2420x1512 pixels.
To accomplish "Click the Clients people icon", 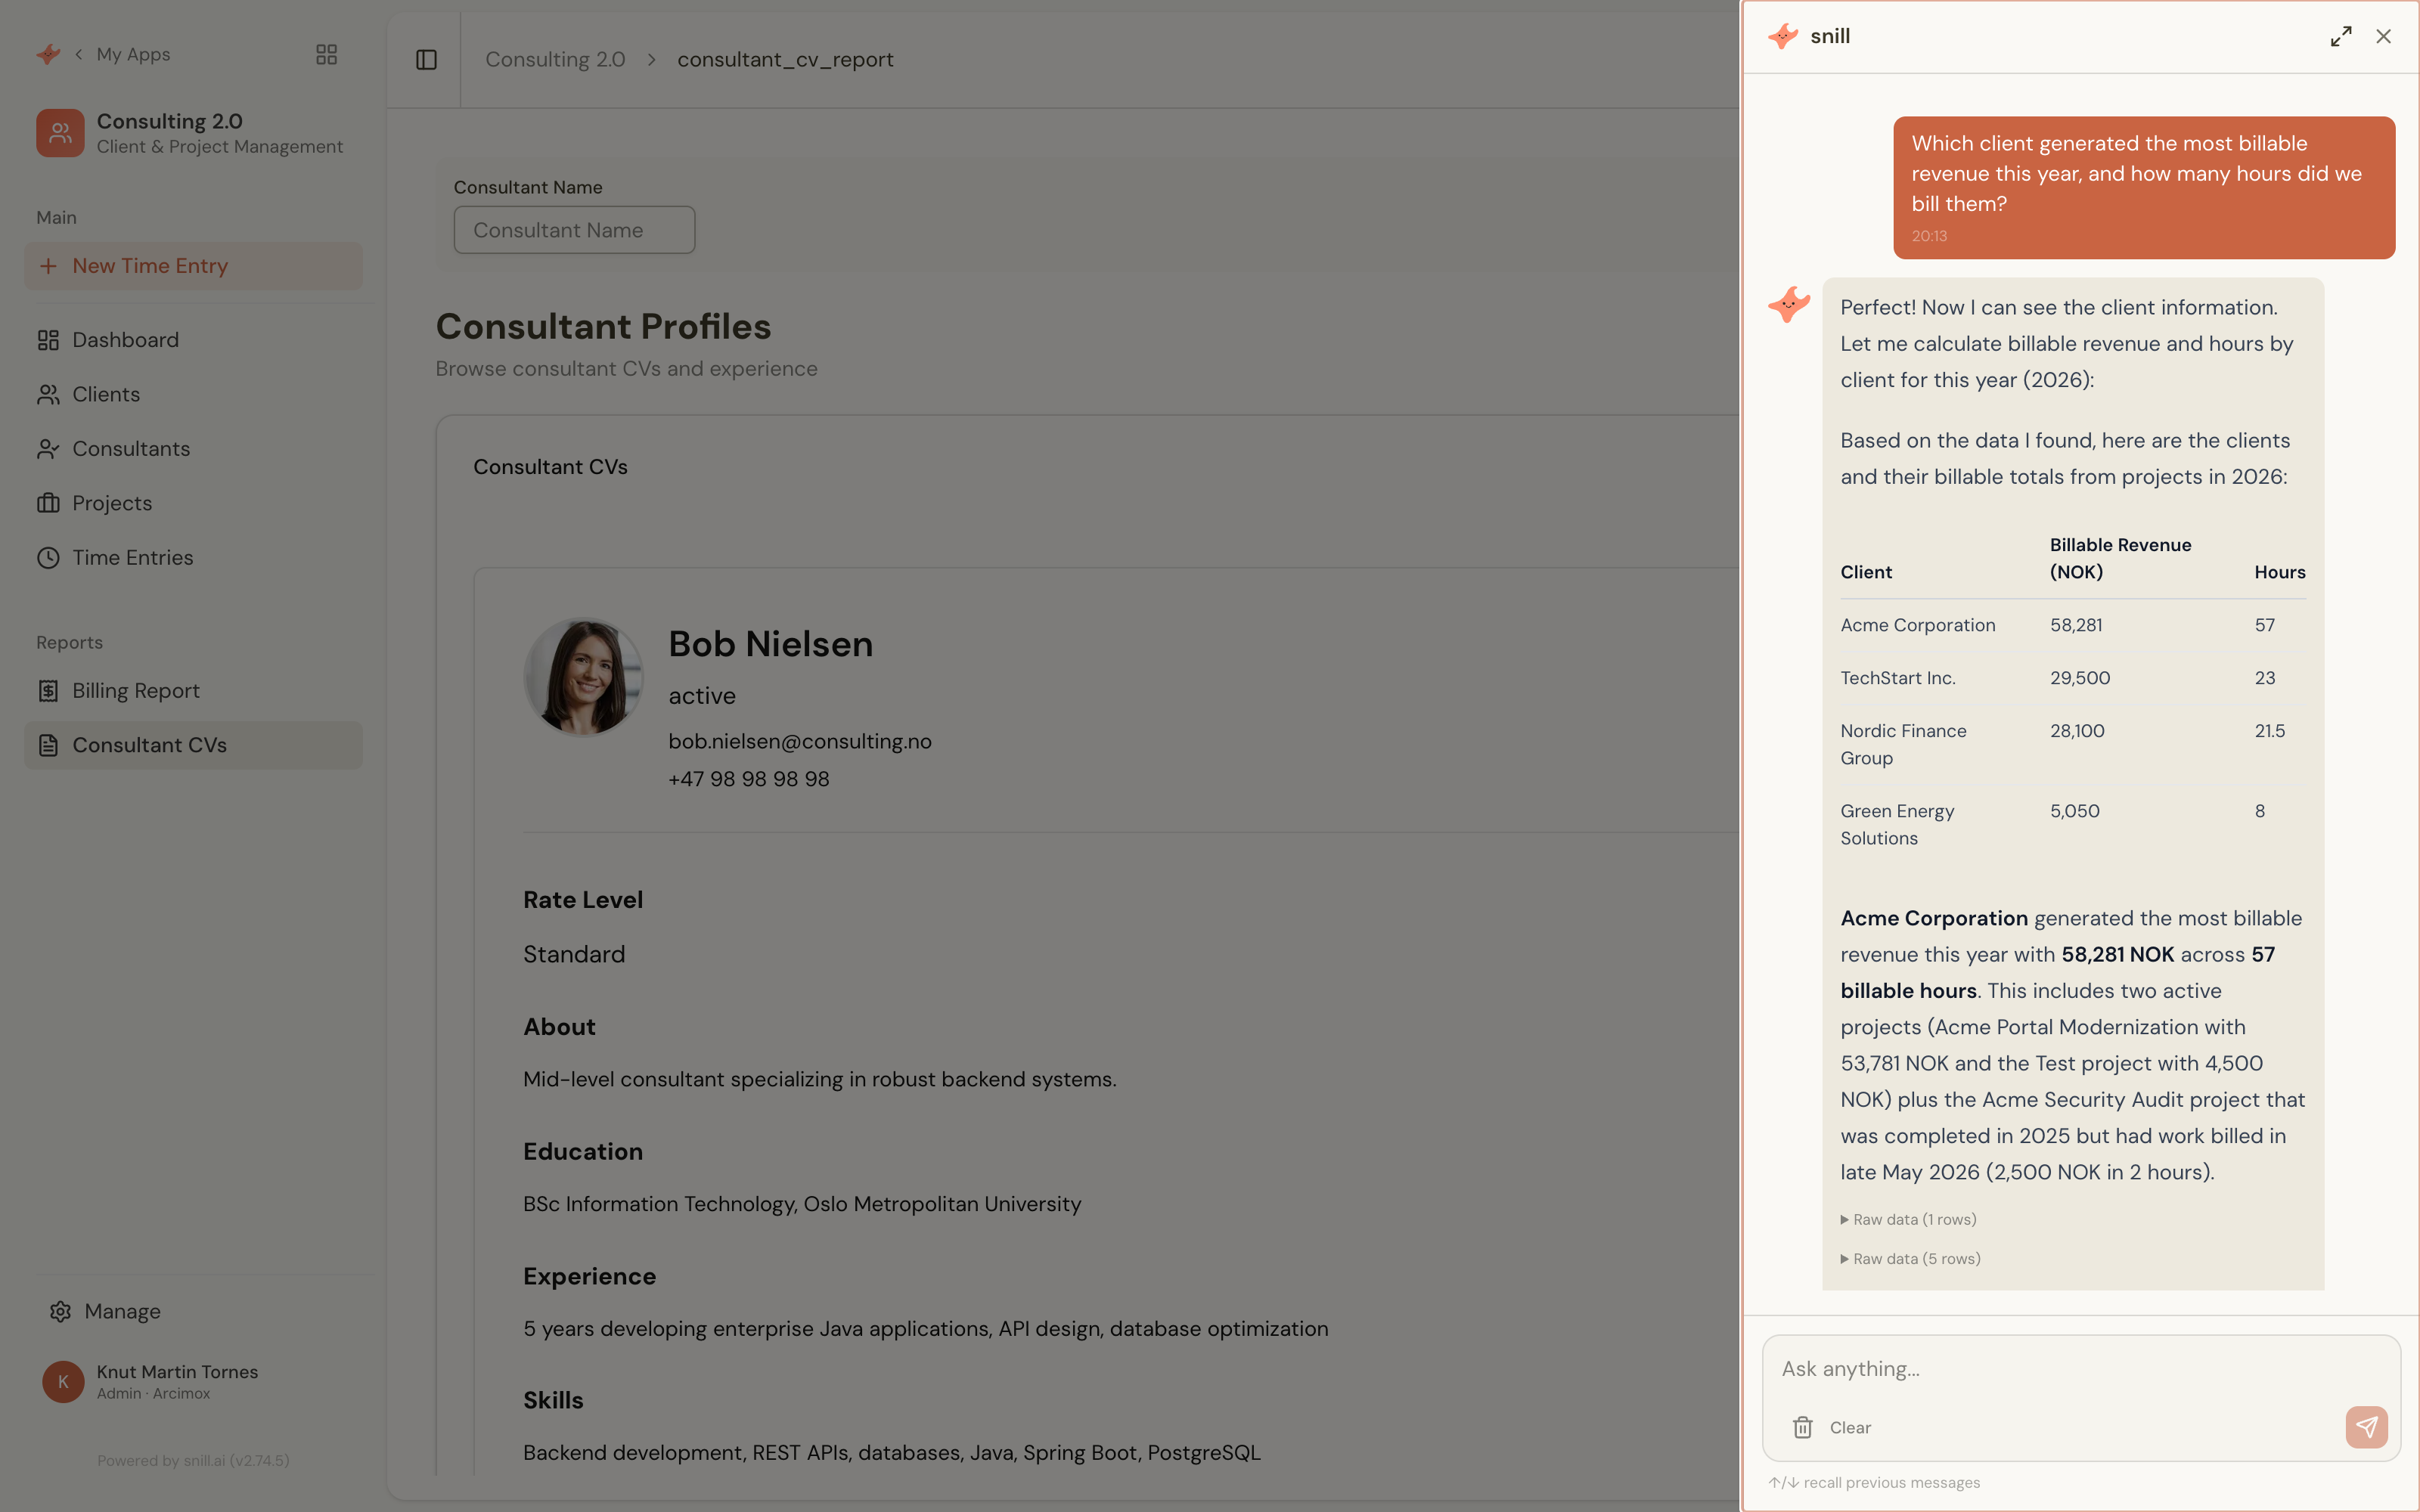I will [x=48, y=394].
